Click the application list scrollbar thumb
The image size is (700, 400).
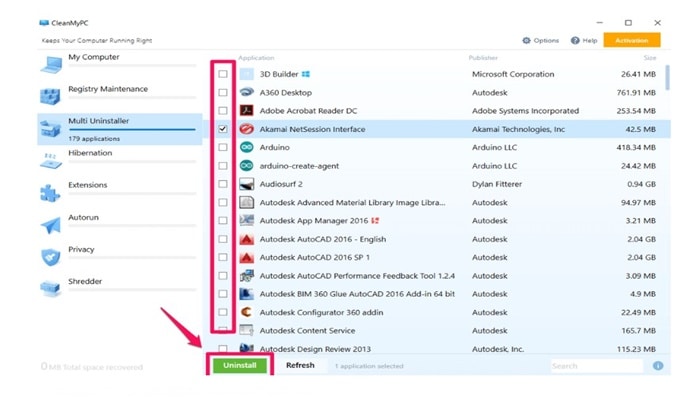pos(667,78)
